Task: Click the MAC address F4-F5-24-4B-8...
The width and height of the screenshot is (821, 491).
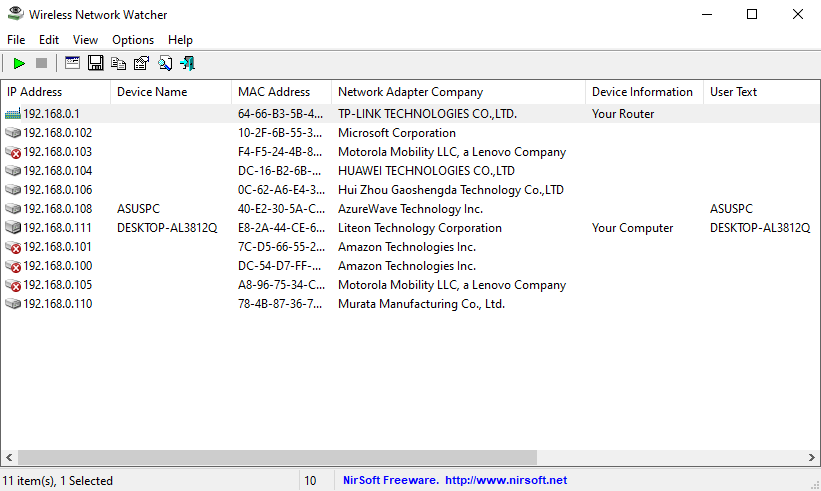Action: point(280,152)
